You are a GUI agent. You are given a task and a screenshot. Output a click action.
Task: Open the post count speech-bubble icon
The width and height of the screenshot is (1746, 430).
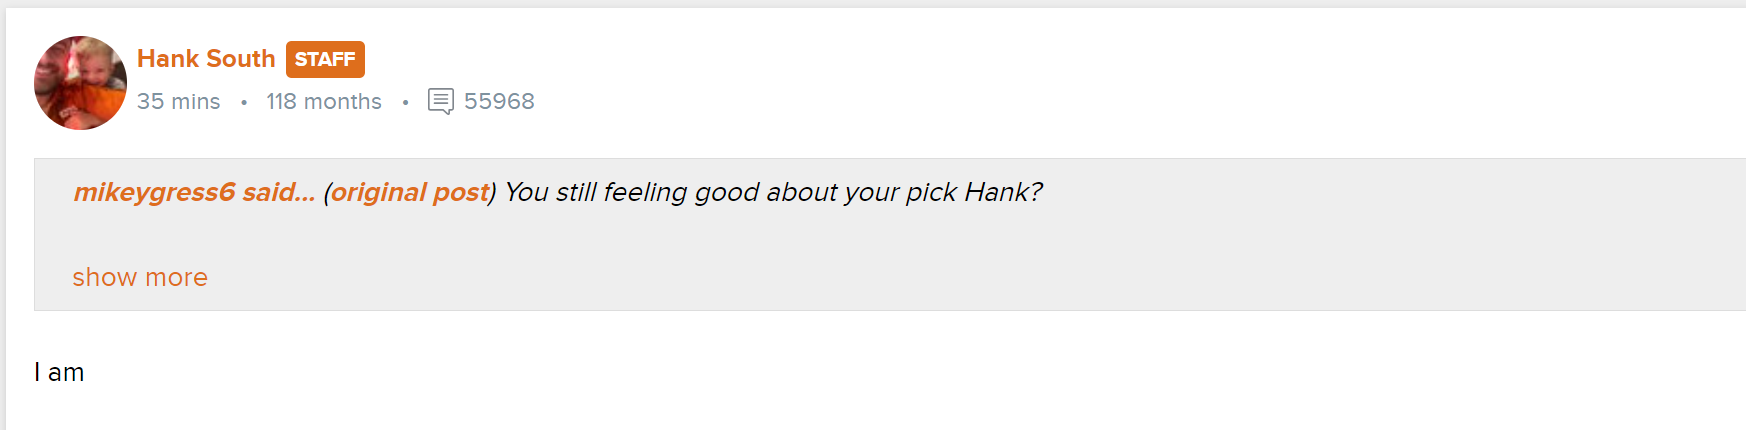coord(441,101)
